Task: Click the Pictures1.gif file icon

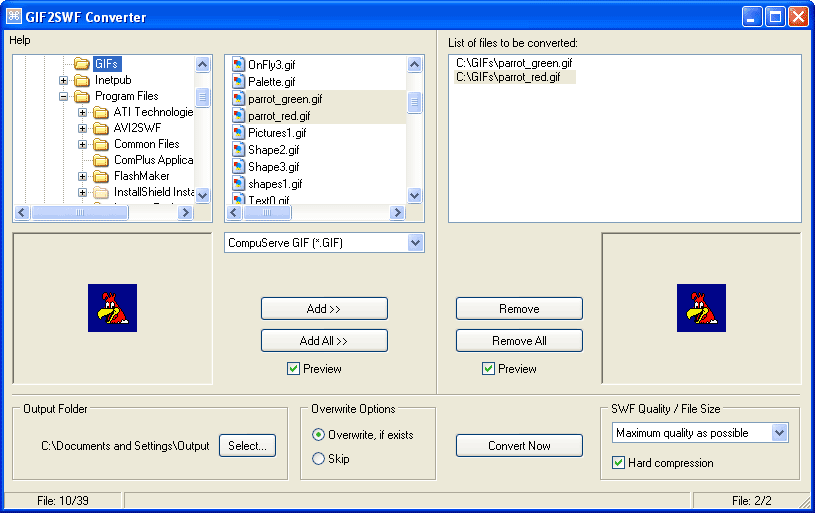Action: (x=238, y=133)
